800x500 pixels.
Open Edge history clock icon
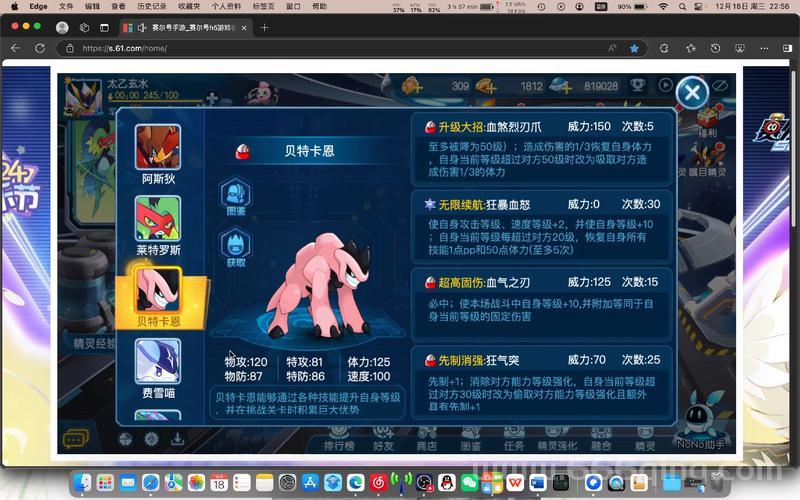point(715,48)
